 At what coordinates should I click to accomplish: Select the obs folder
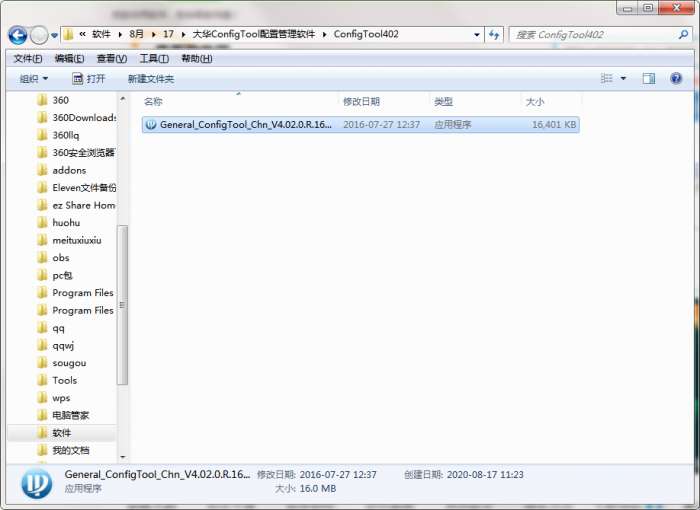pos(61,258)
